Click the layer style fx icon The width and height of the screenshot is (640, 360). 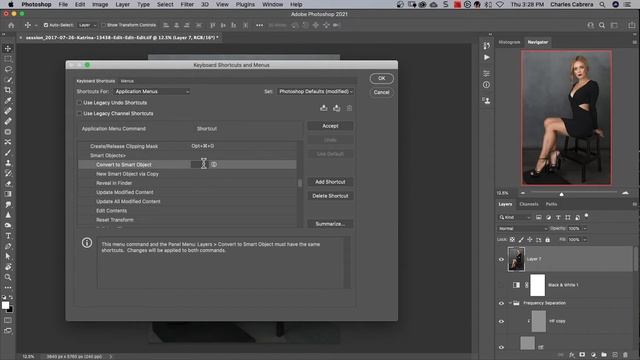[x=572, y=355]
